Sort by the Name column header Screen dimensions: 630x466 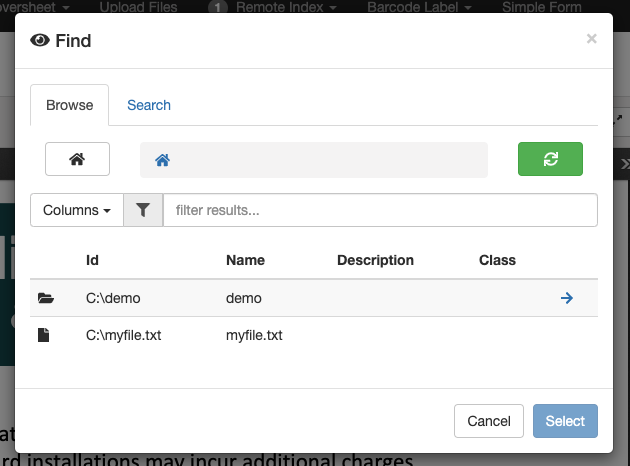point(245,260)
